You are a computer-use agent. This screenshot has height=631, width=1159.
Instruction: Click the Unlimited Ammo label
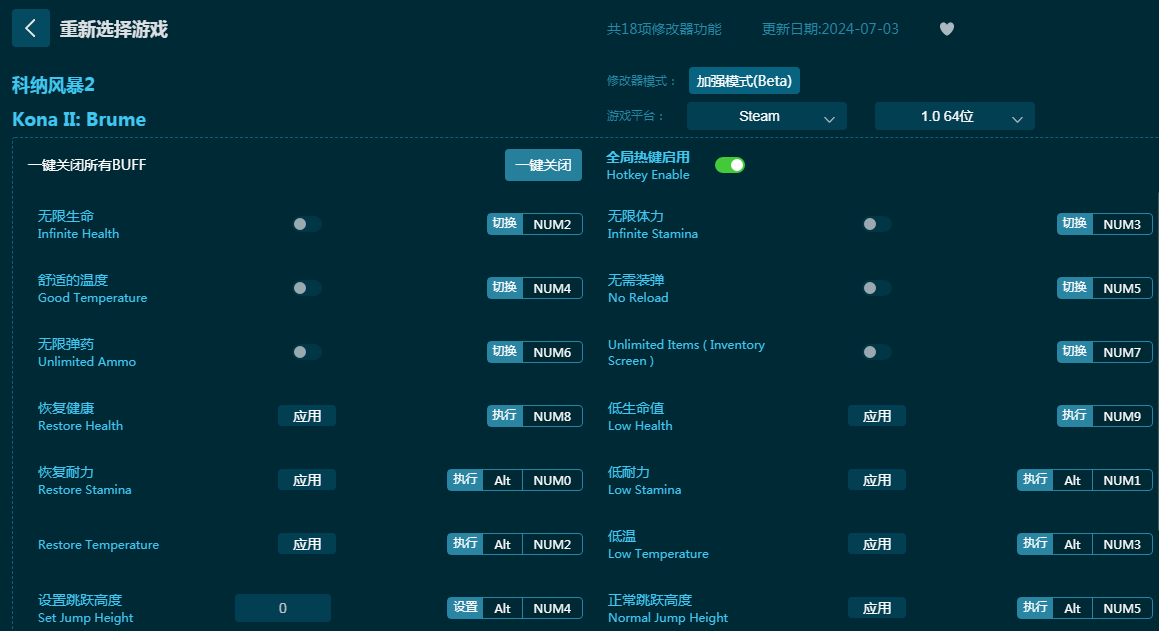pos(87,361)
